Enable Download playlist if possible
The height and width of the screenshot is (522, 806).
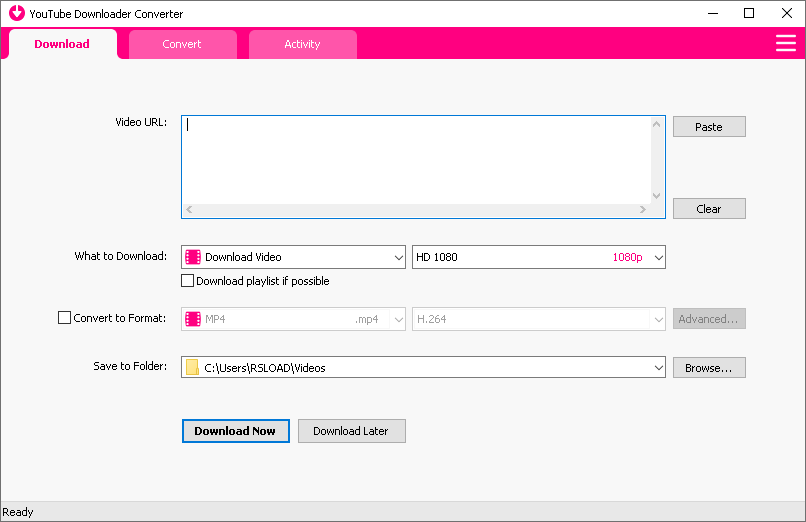tap(188, 281)
